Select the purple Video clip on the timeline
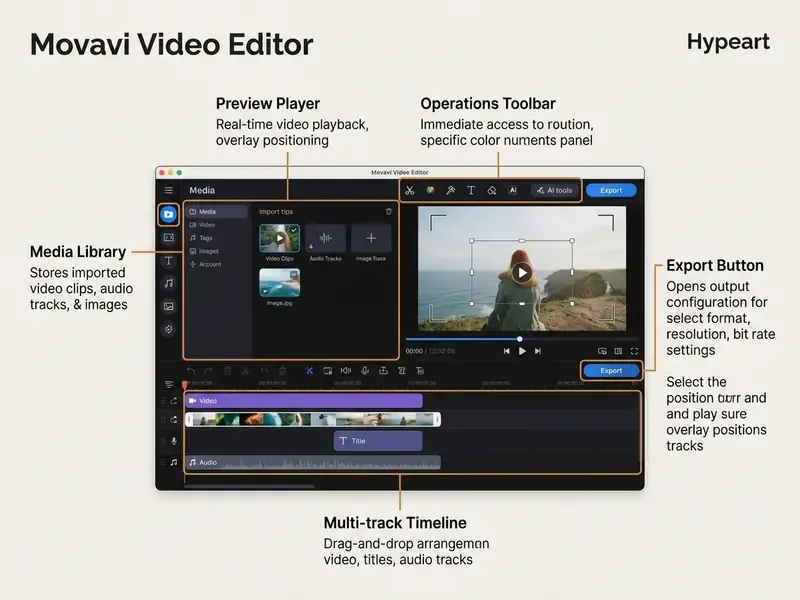This screenshot has height=600, width=800. 304,401
